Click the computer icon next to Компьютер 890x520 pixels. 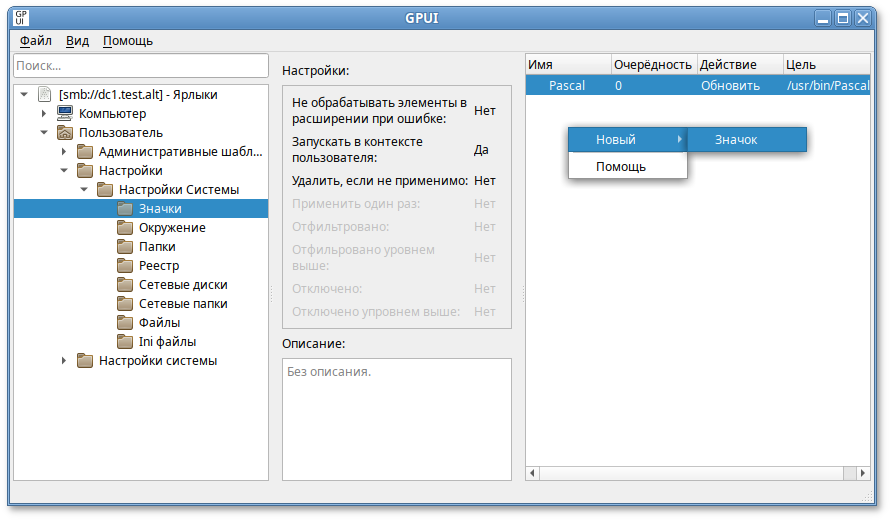click(x=64, y=114)
